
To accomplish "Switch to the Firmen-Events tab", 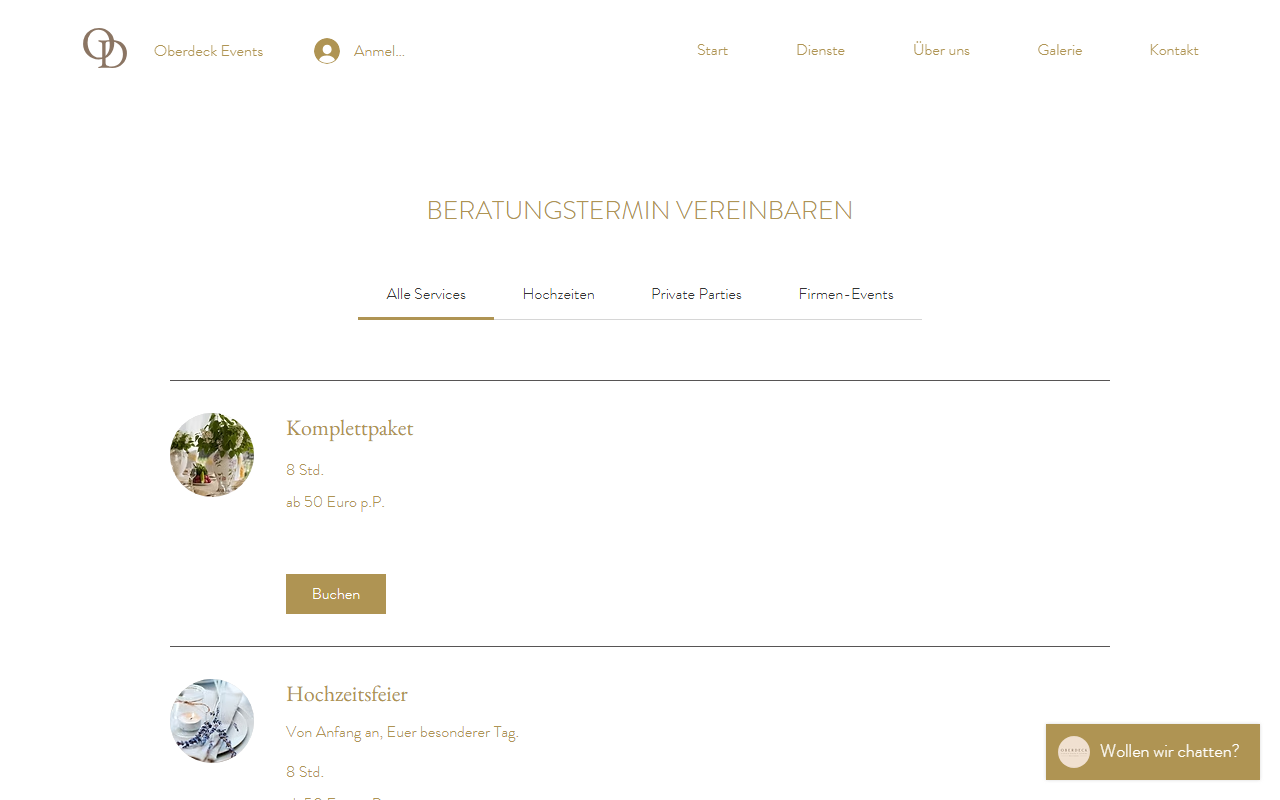I will [x=846, y=295].
